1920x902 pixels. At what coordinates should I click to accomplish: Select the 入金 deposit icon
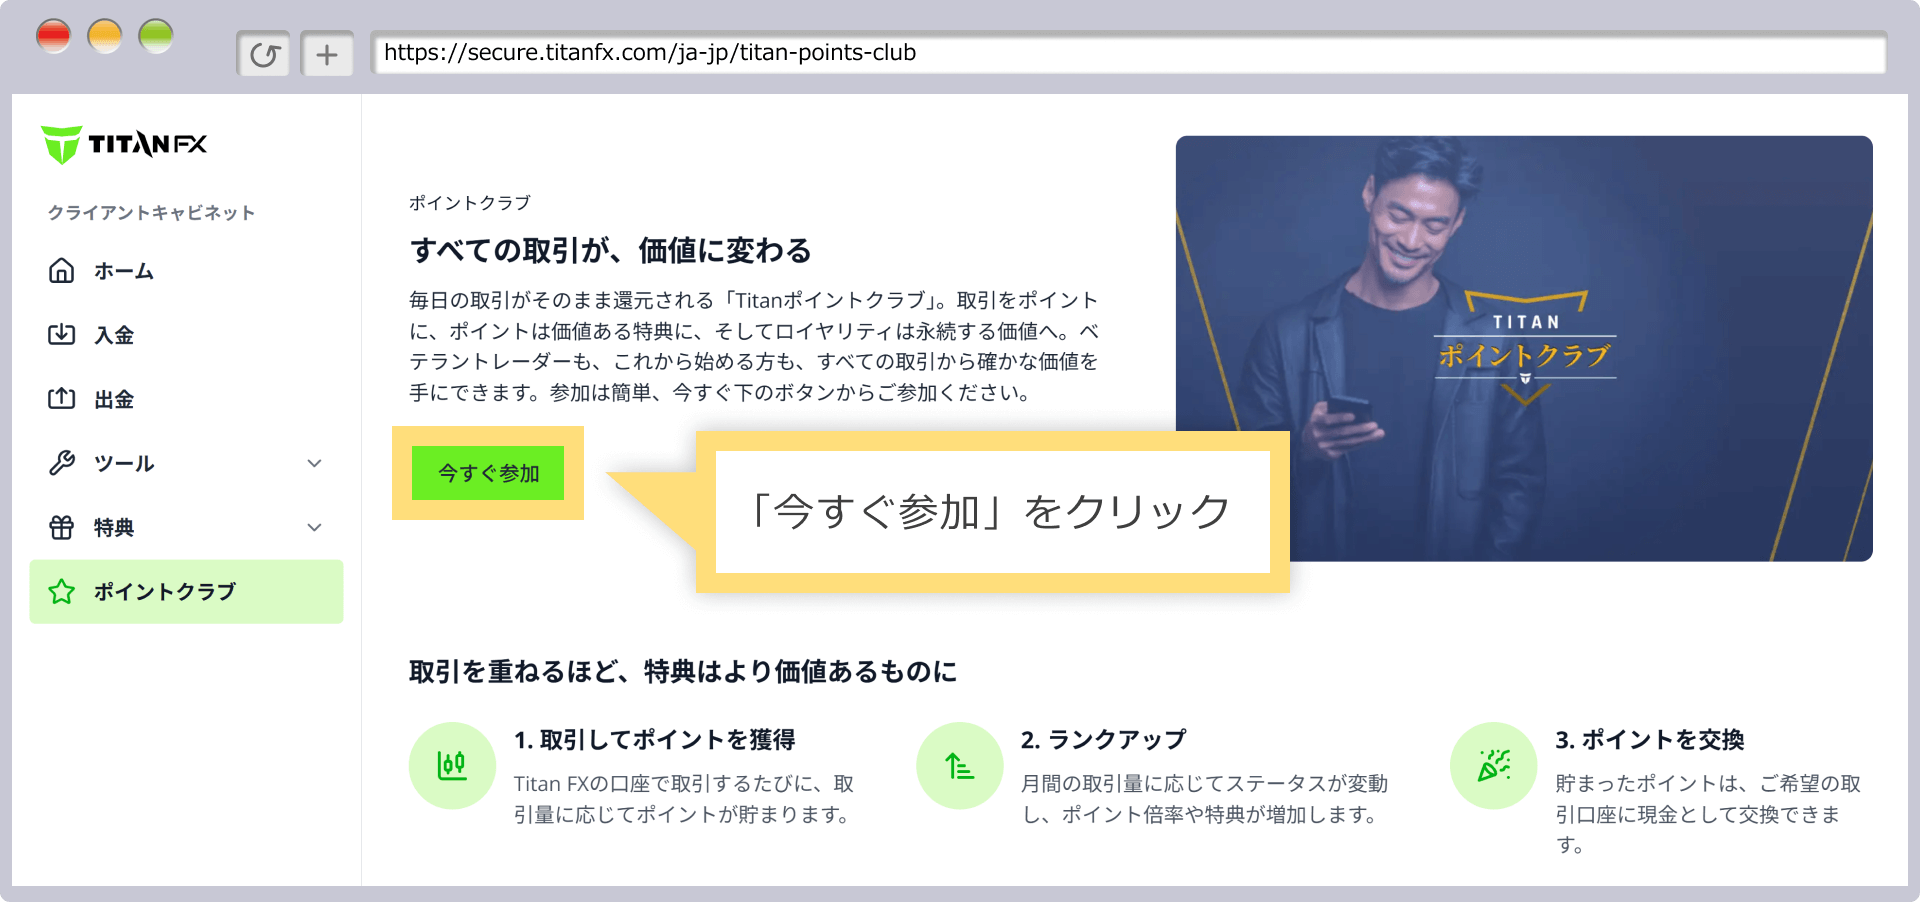(61, 335)
